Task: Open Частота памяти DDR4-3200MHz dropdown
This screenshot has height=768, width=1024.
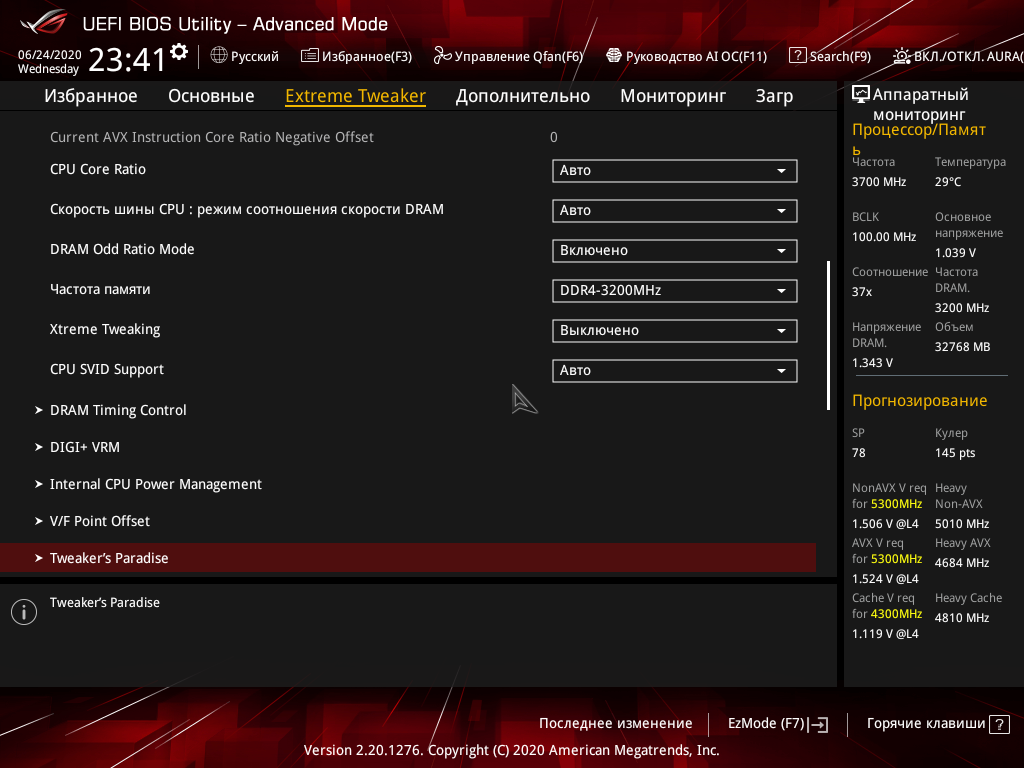Action: pyautogui.click(x=675, y=291)
